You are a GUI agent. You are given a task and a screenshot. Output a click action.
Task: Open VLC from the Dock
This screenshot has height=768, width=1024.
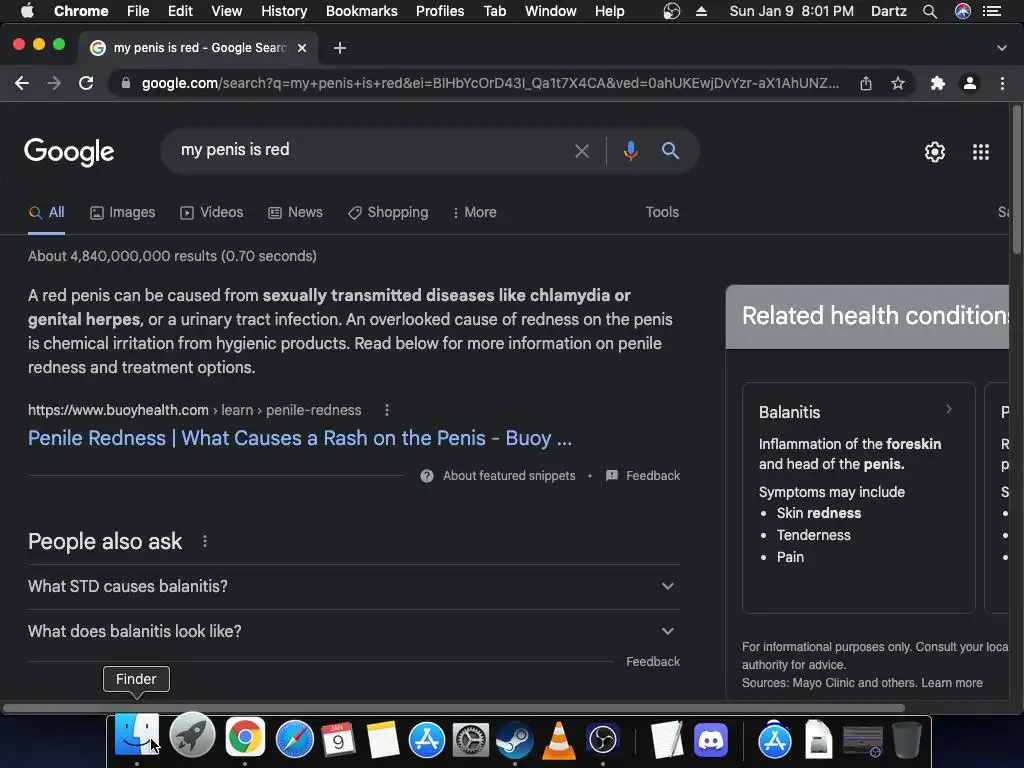(559, 740)
